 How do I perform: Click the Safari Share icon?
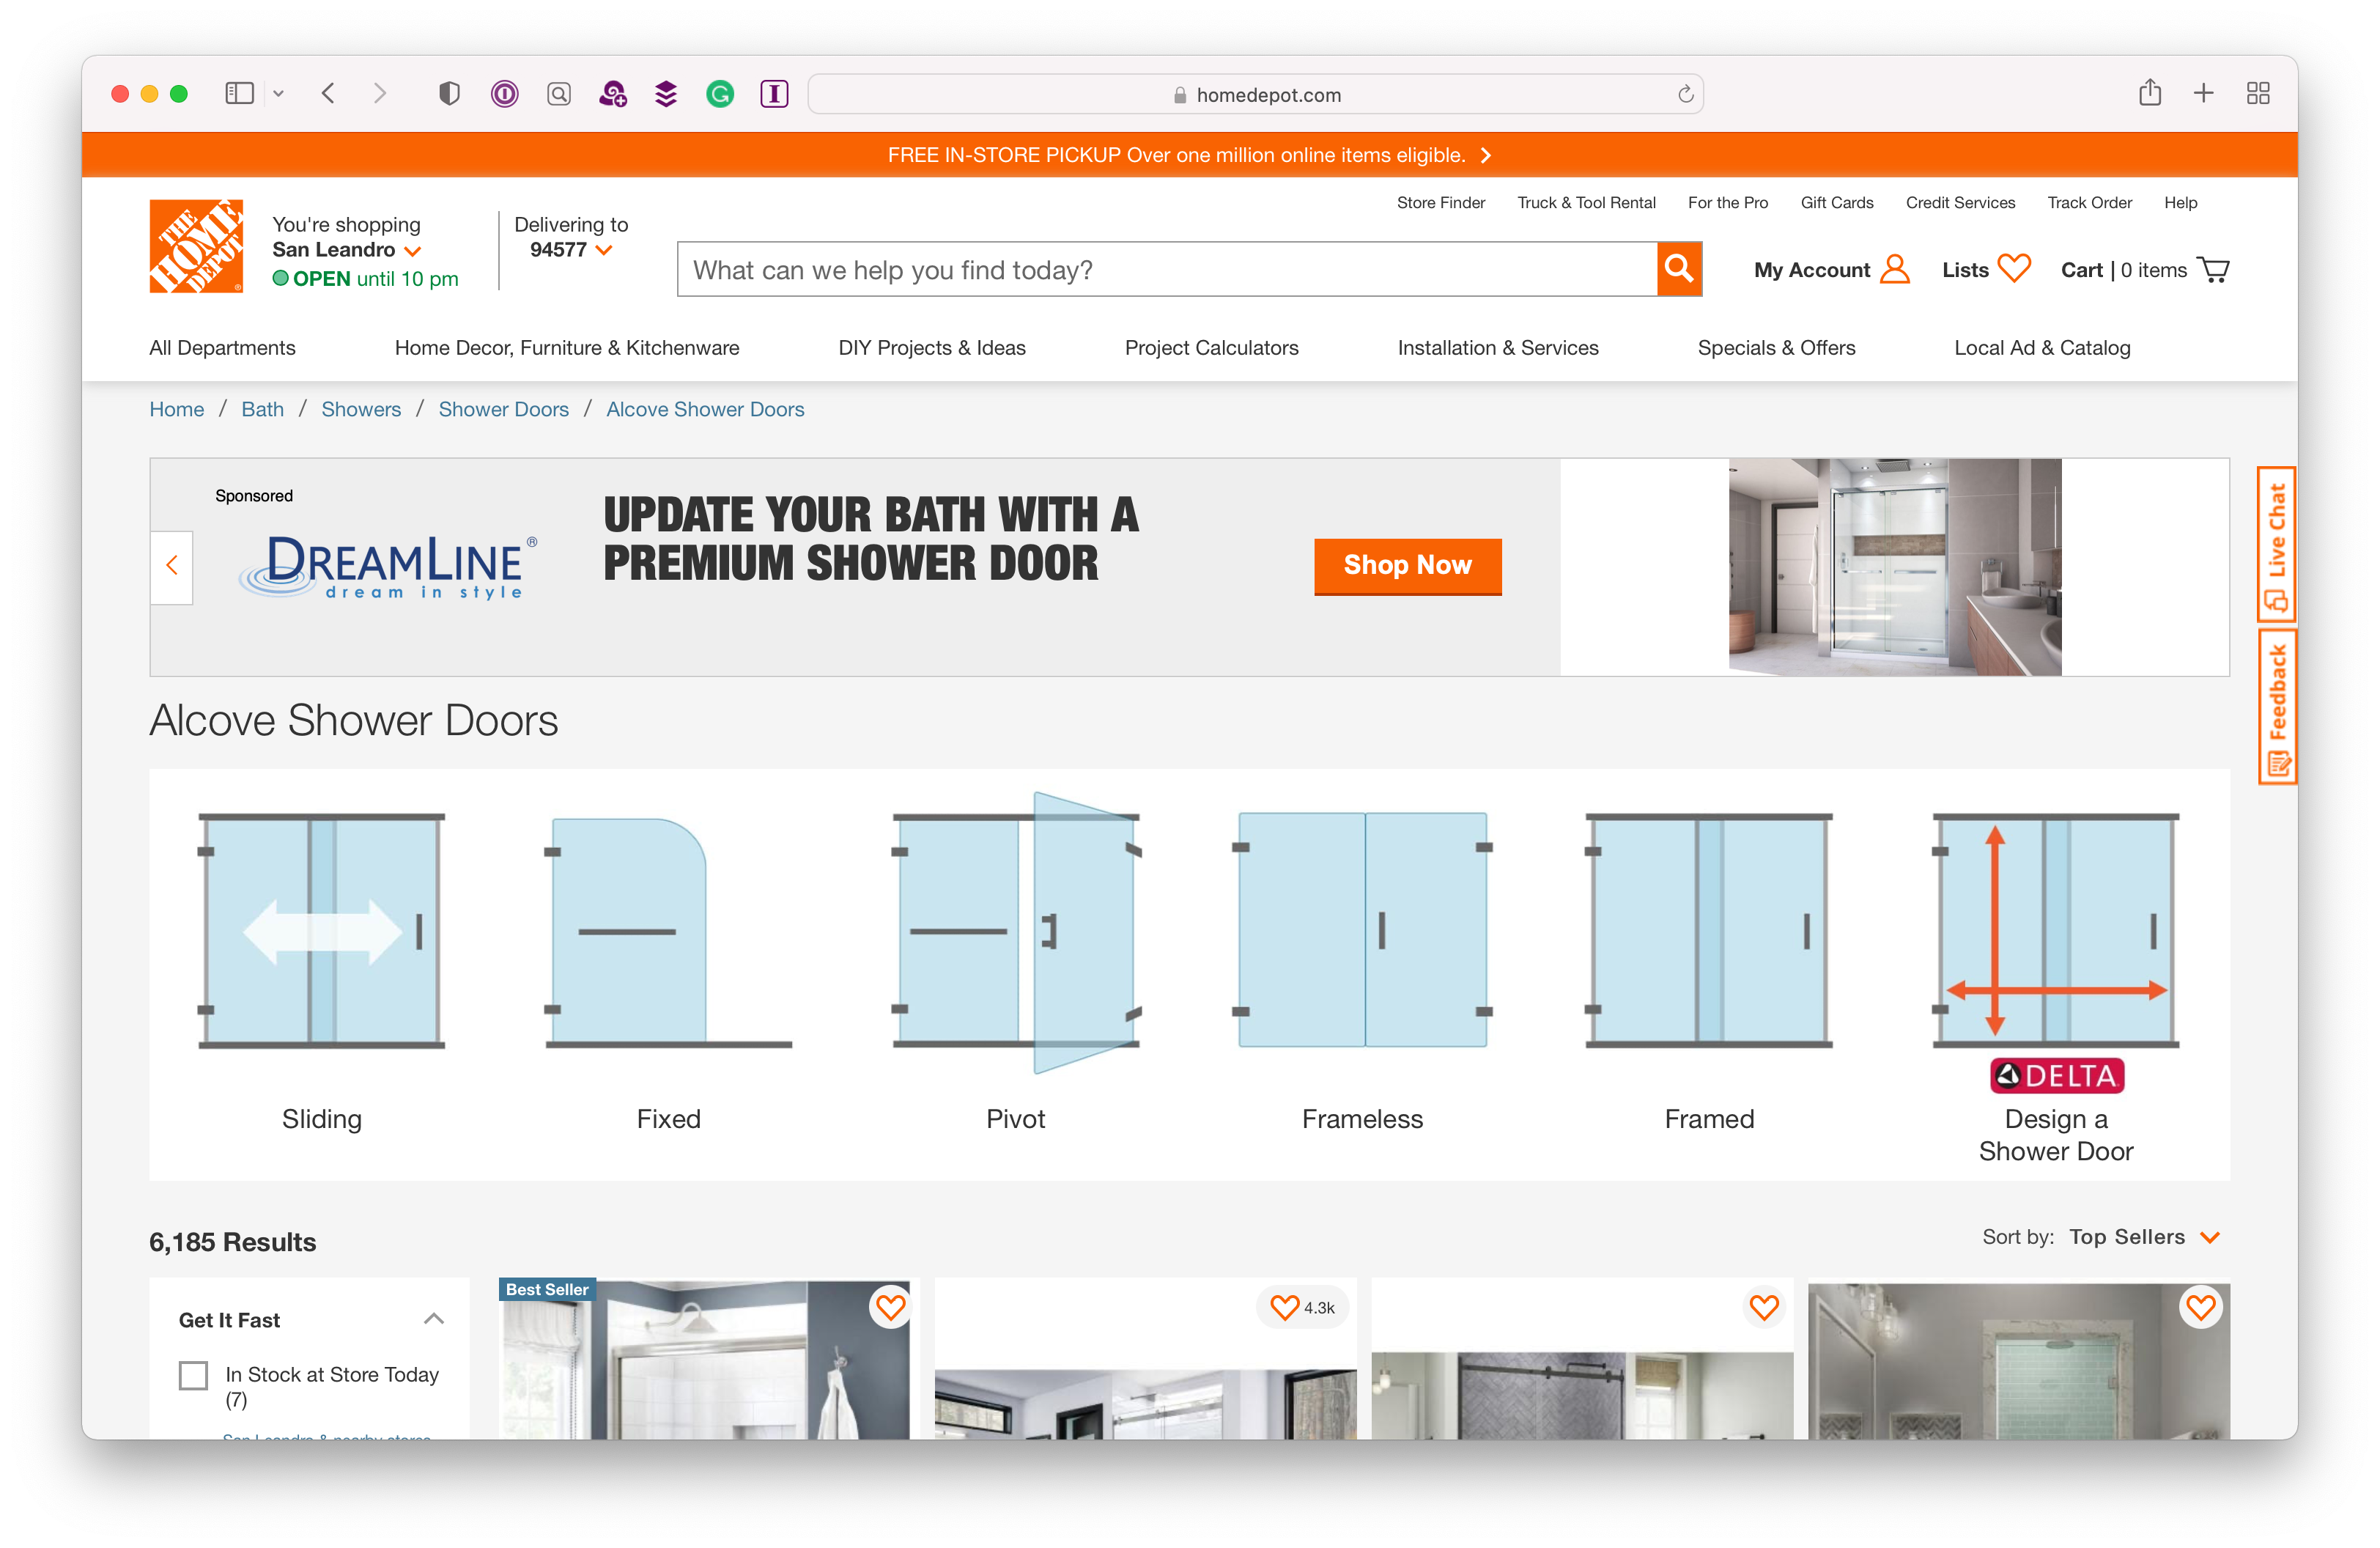pos(2150,93)
